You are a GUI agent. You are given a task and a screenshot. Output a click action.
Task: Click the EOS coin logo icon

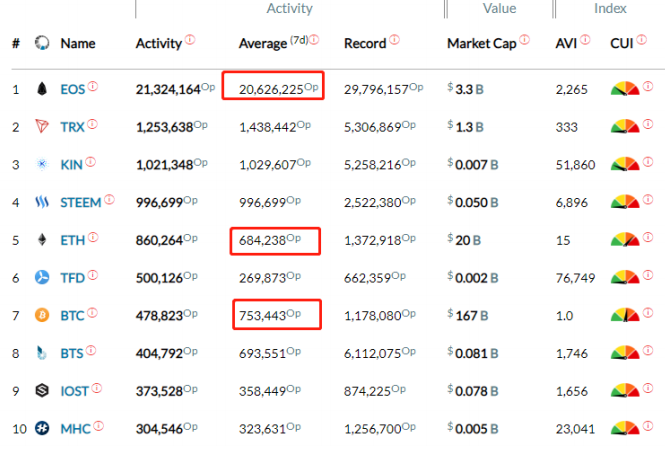[42, 89]
